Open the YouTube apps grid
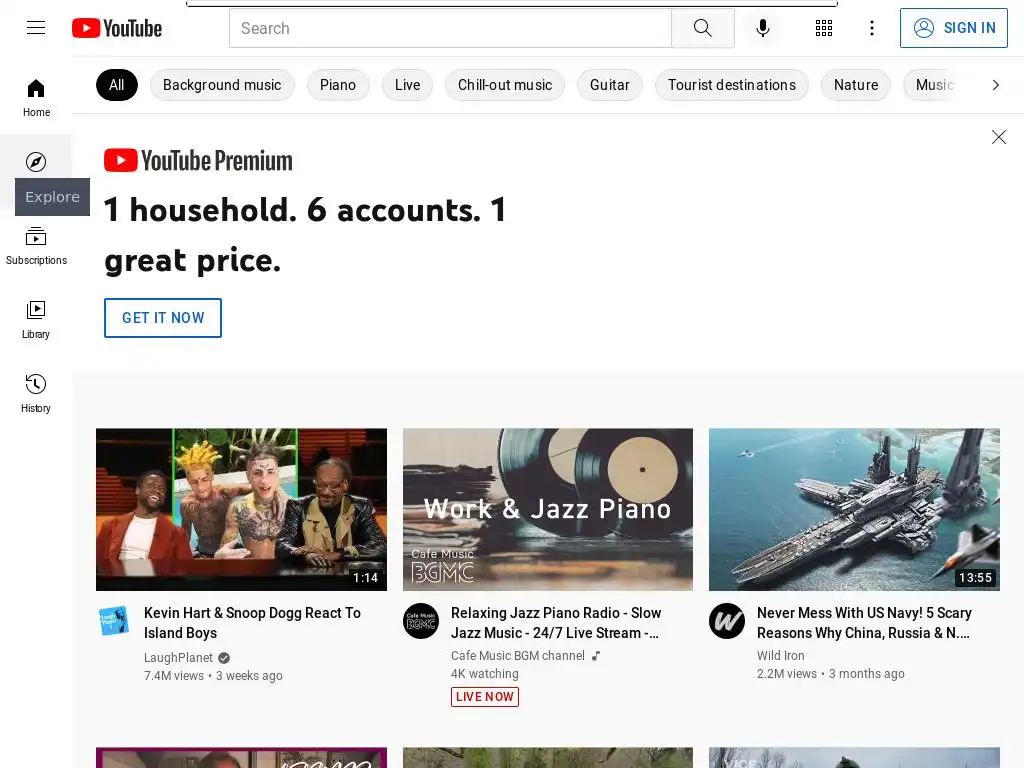 824,28
